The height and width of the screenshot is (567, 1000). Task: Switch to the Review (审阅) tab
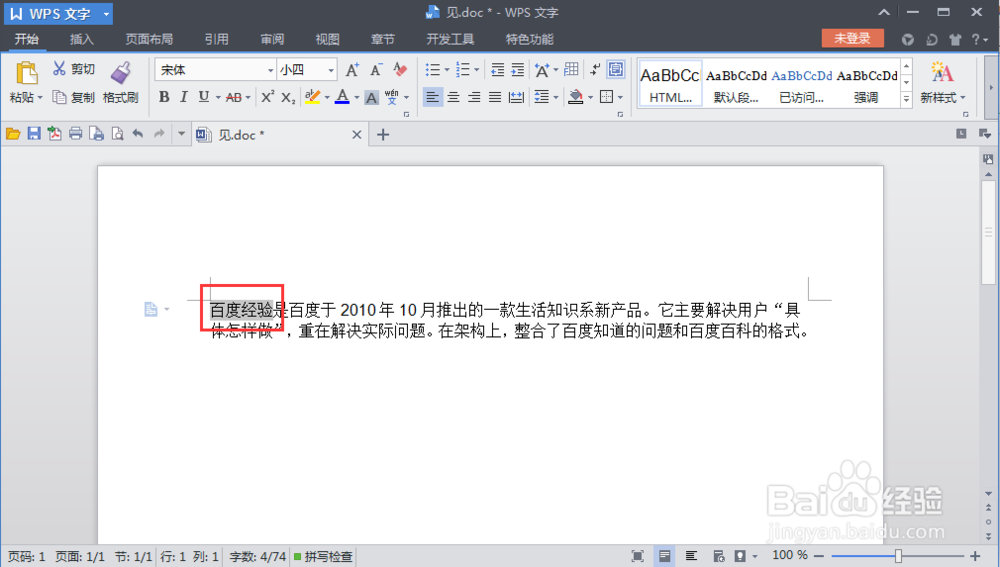[272, 39]
